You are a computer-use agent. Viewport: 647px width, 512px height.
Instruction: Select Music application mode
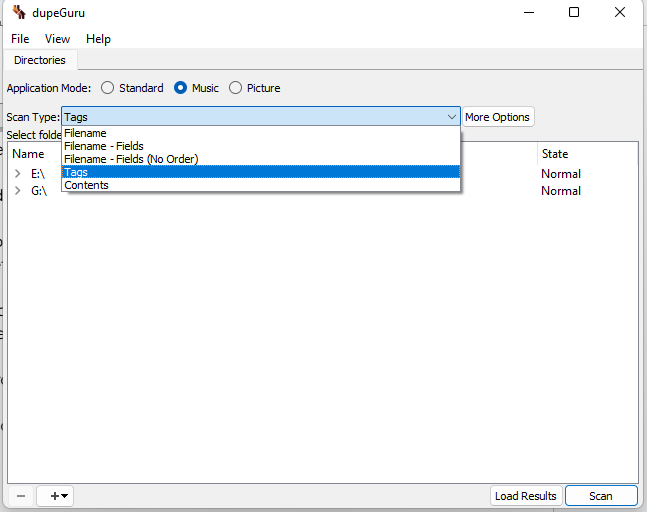pyautogui.click(x=196, y=88)
